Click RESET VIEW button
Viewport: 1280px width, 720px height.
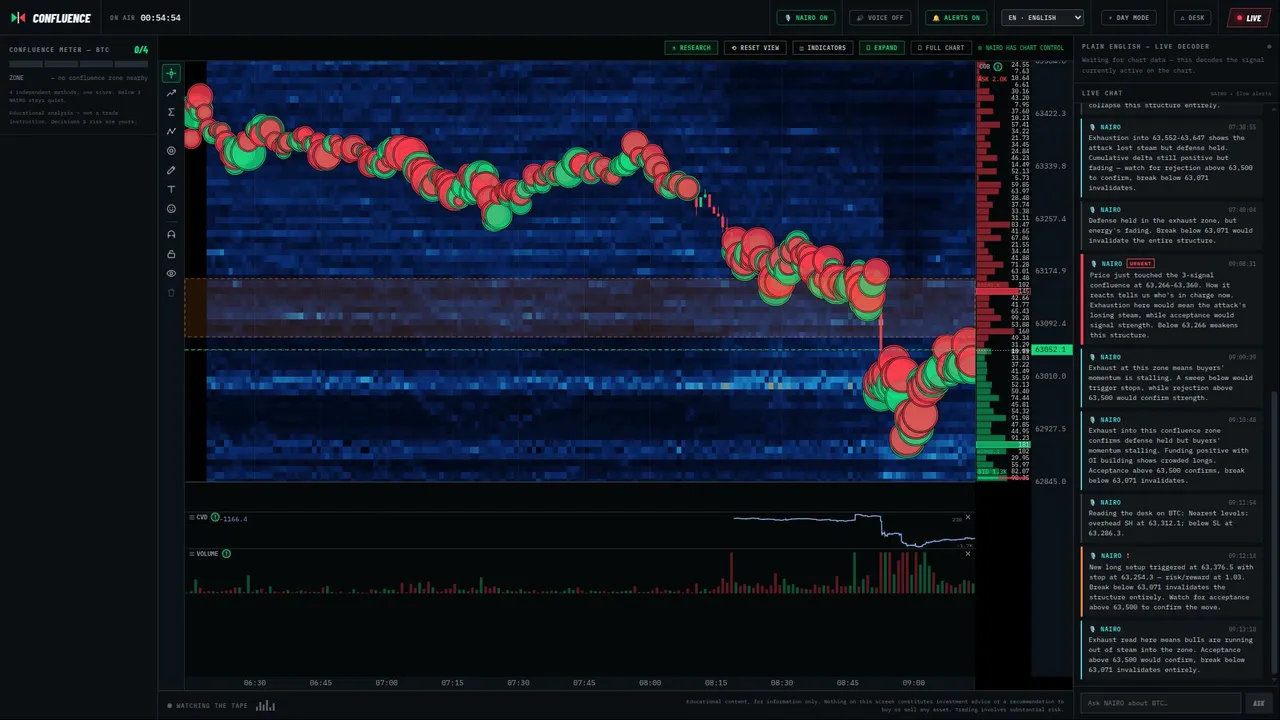[755, 48]
